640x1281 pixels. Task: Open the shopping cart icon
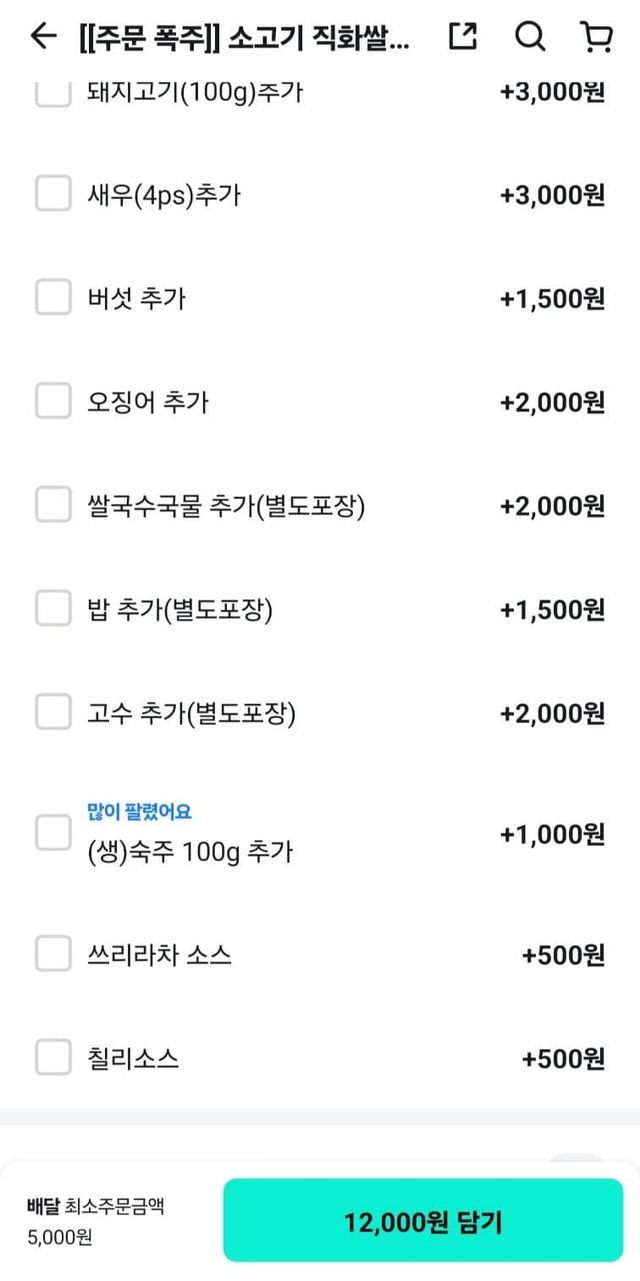[x=596, y=37]
